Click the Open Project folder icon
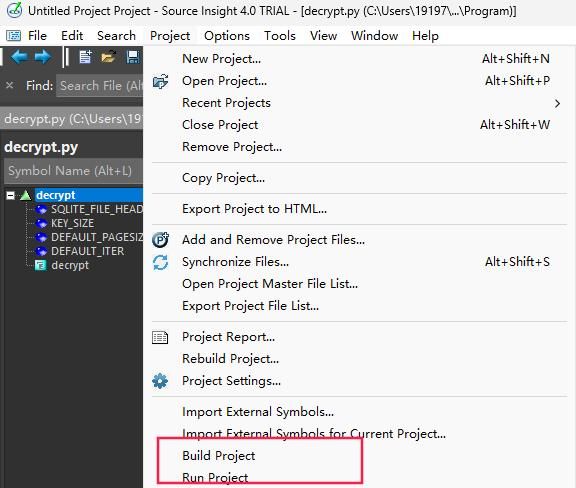Screen dimensions: 576x488 pyautogui.click(x=161, y=81)
